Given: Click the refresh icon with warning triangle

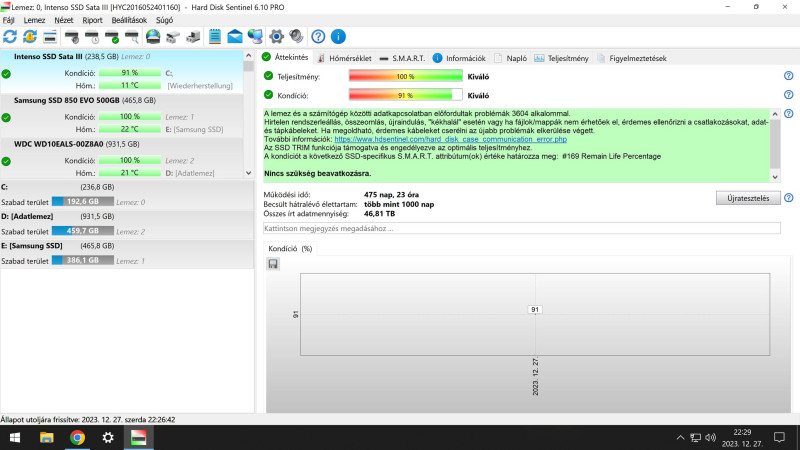Looking at the screenshot, I should click(x=30, y=37).
